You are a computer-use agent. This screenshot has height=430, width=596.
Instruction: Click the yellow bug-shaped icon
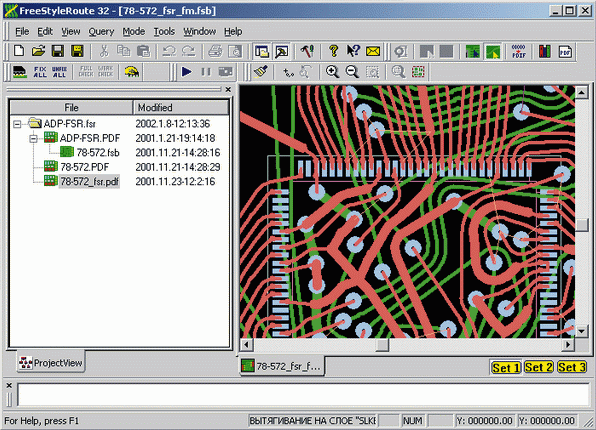tap(132, 72)
